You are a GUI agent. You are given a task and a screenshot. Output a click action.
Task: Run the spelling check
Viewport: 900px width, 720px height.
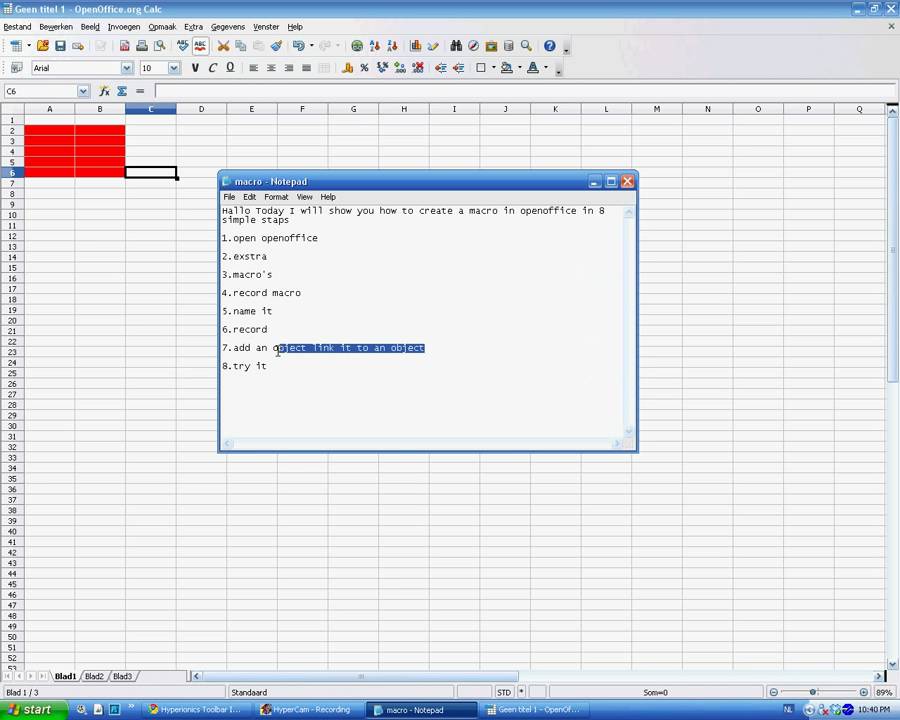click(x=183, y=46)
